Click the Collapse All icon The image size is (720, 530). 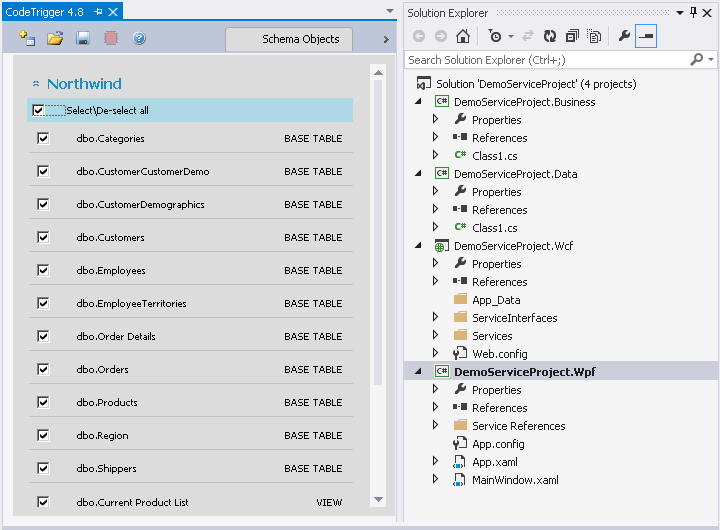(x=572, y=36)
